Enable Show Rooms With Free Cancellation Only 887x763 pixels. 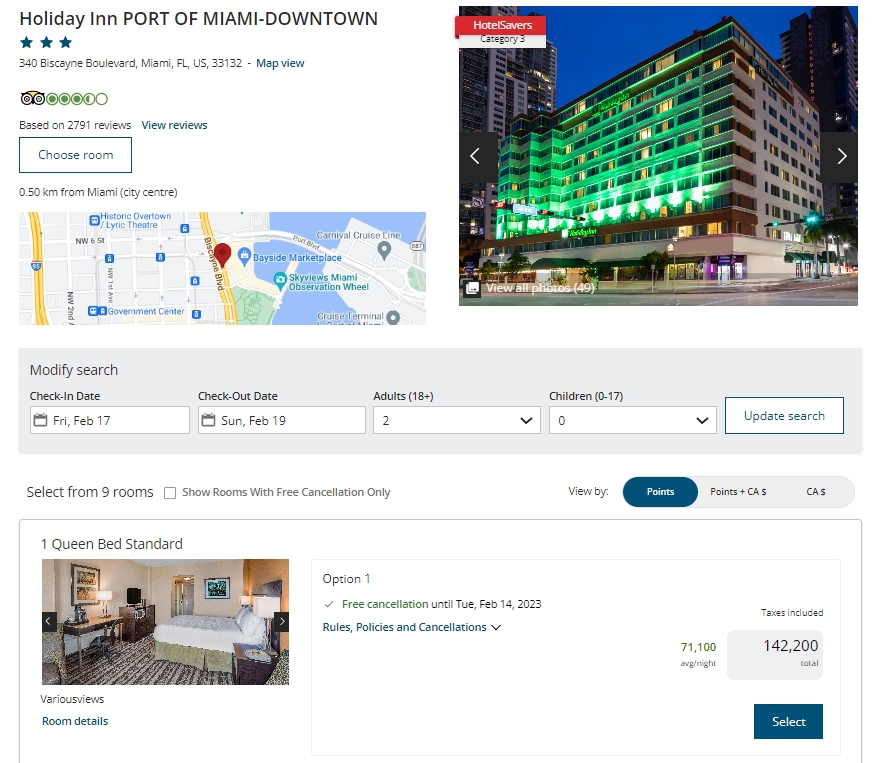(x=170, y=492)
